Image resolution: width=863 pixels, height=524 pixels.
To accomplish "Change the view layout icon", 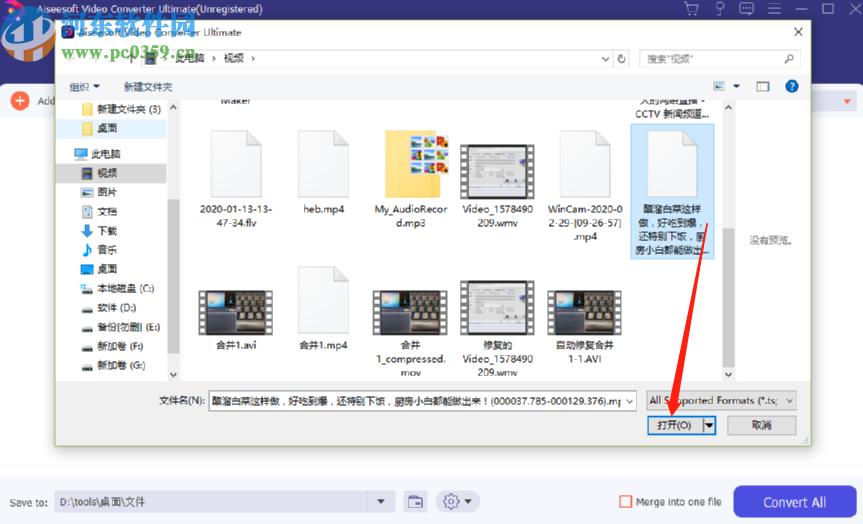I will pos(719,86).
